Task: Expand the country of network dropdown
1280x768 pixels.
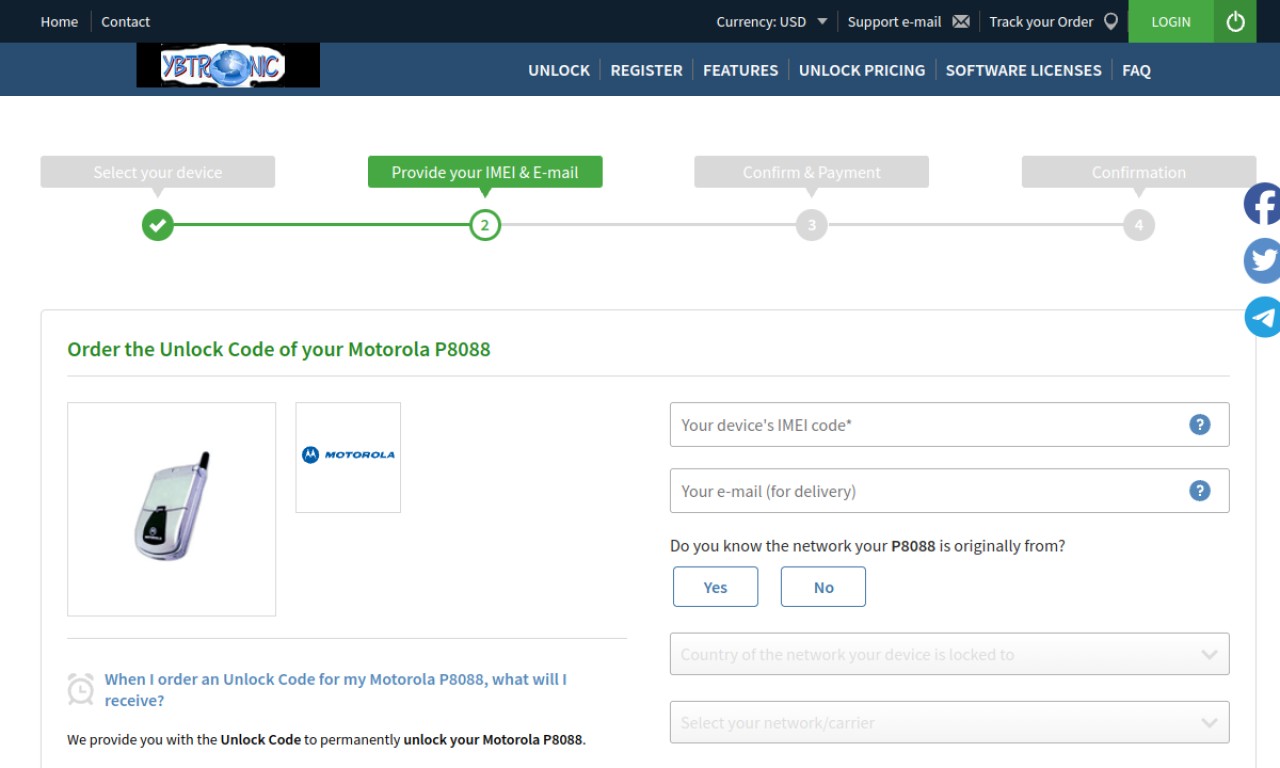Action: point(949,654)
